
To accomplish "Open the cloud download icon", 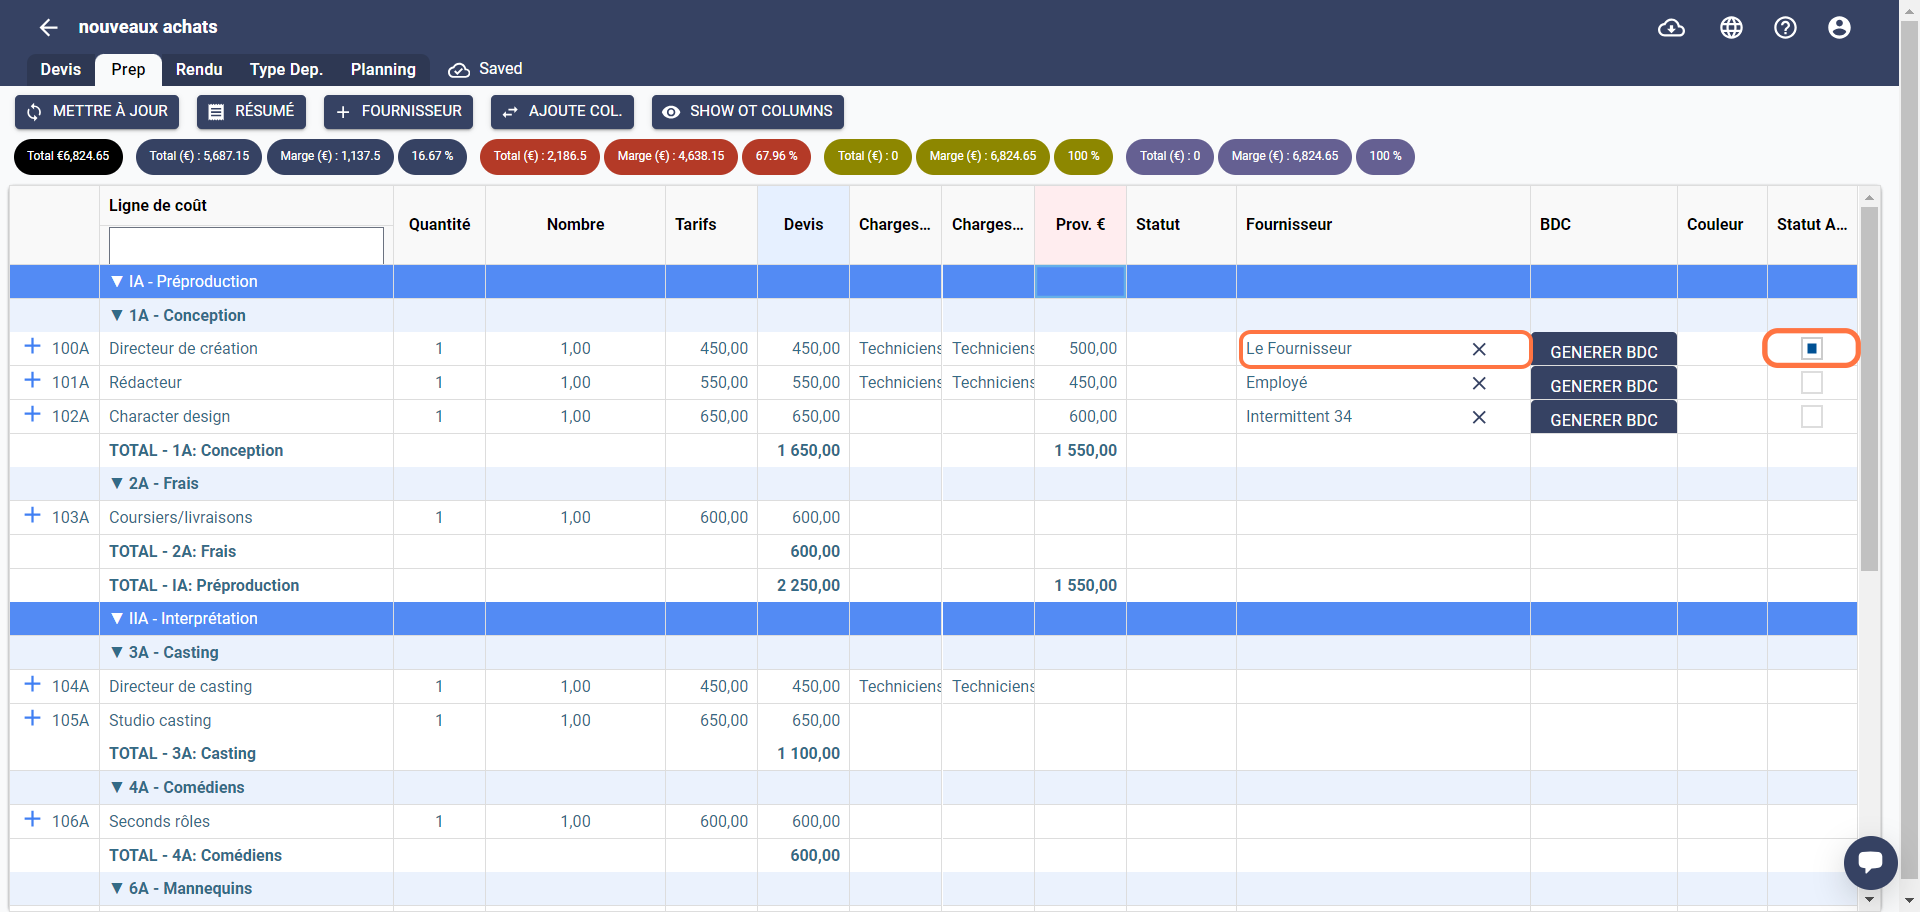I will click(1671, 28).
